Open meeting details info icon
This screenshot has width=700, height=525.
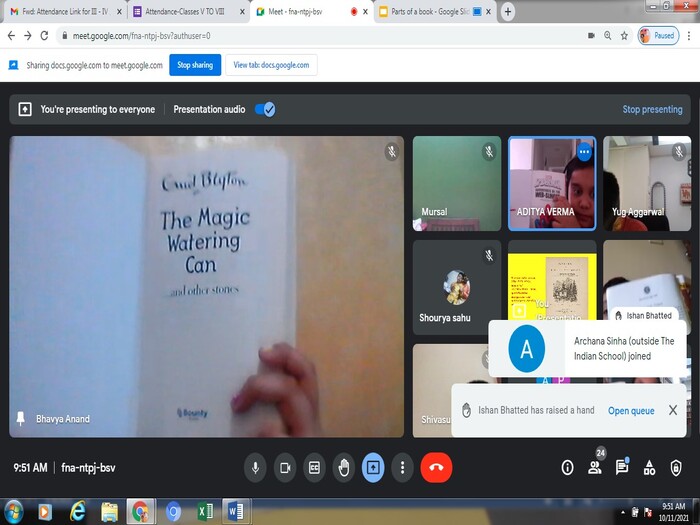click(x=567, y=467)
